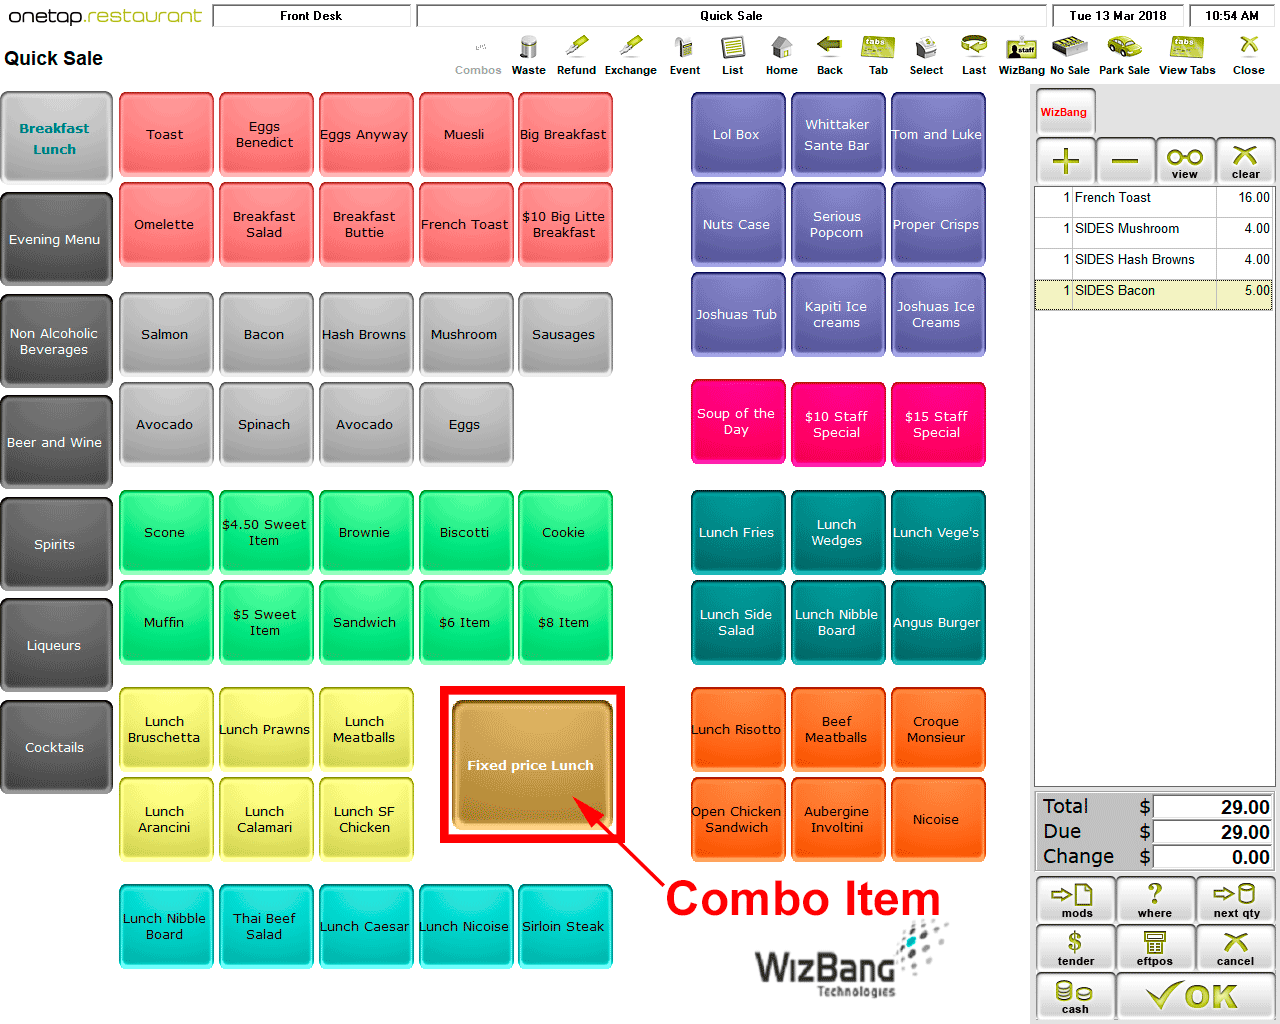Click the where question mark button
The image size is (1280, 1024).
coord(1155,899)
